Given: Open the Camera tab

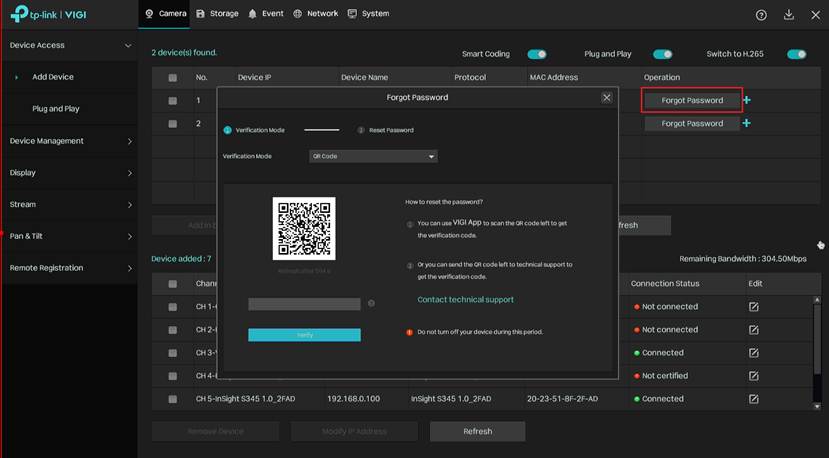Looking at the screenshot, I should pyautogui.click(x=165, y=14).
